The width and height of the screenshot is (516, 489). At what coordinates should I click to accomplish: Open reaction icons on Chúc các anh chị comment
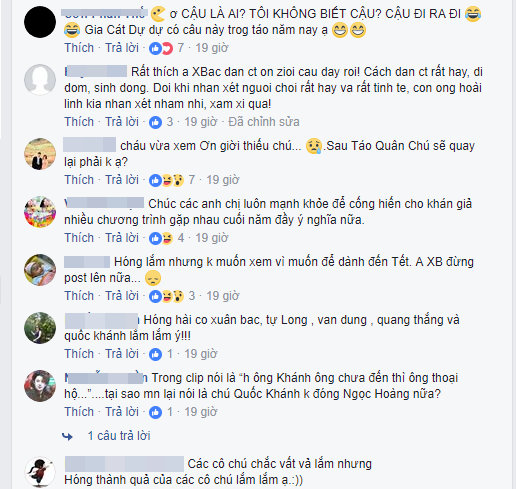[x=161, y=238]
